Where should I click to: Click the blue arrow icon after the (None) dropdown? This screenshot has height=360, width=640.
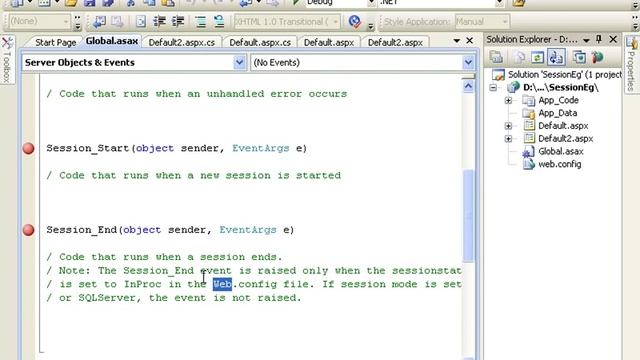tap(99, 21)
